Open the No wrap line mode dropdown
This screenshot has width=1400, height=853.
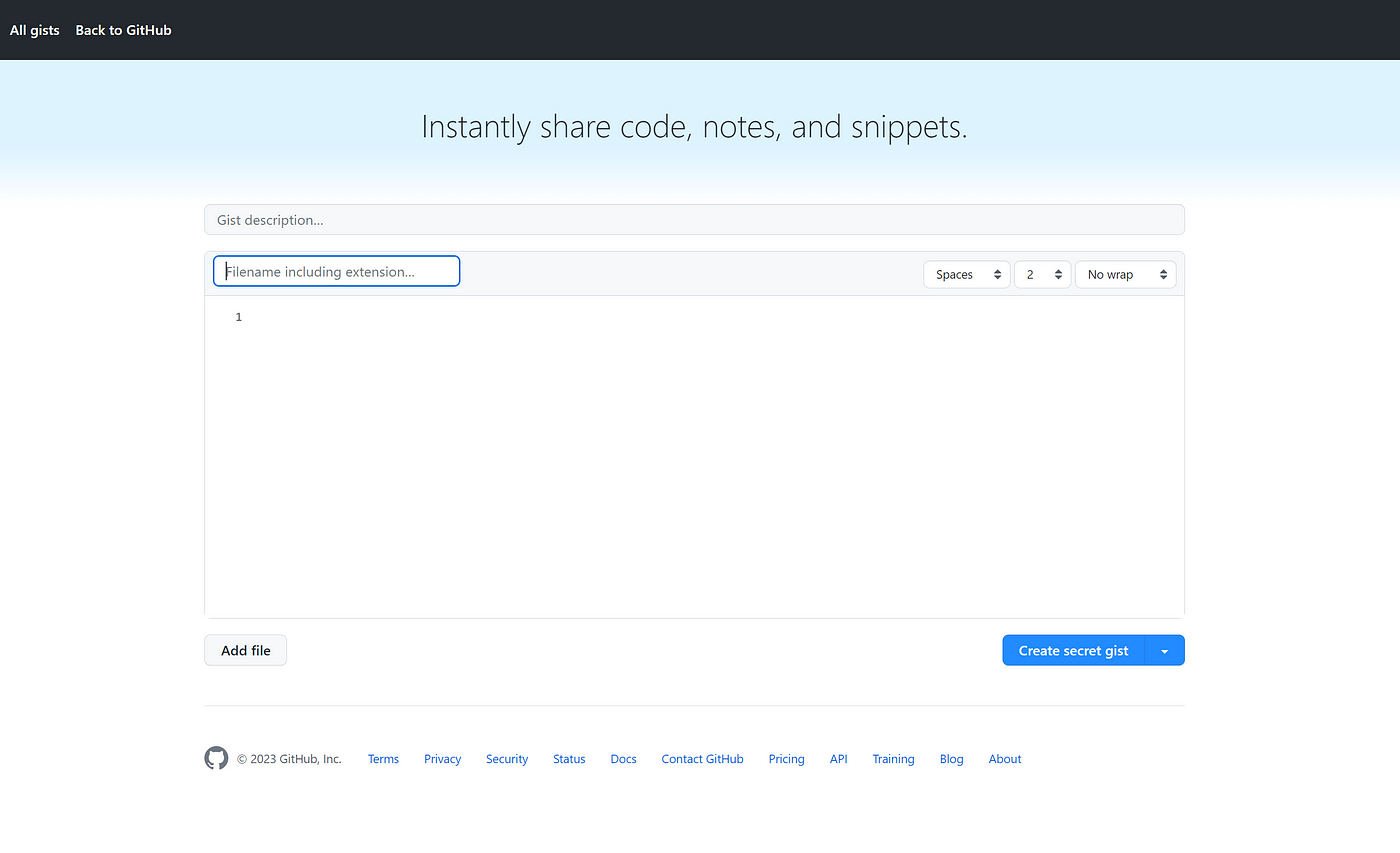coord(1125,274)
